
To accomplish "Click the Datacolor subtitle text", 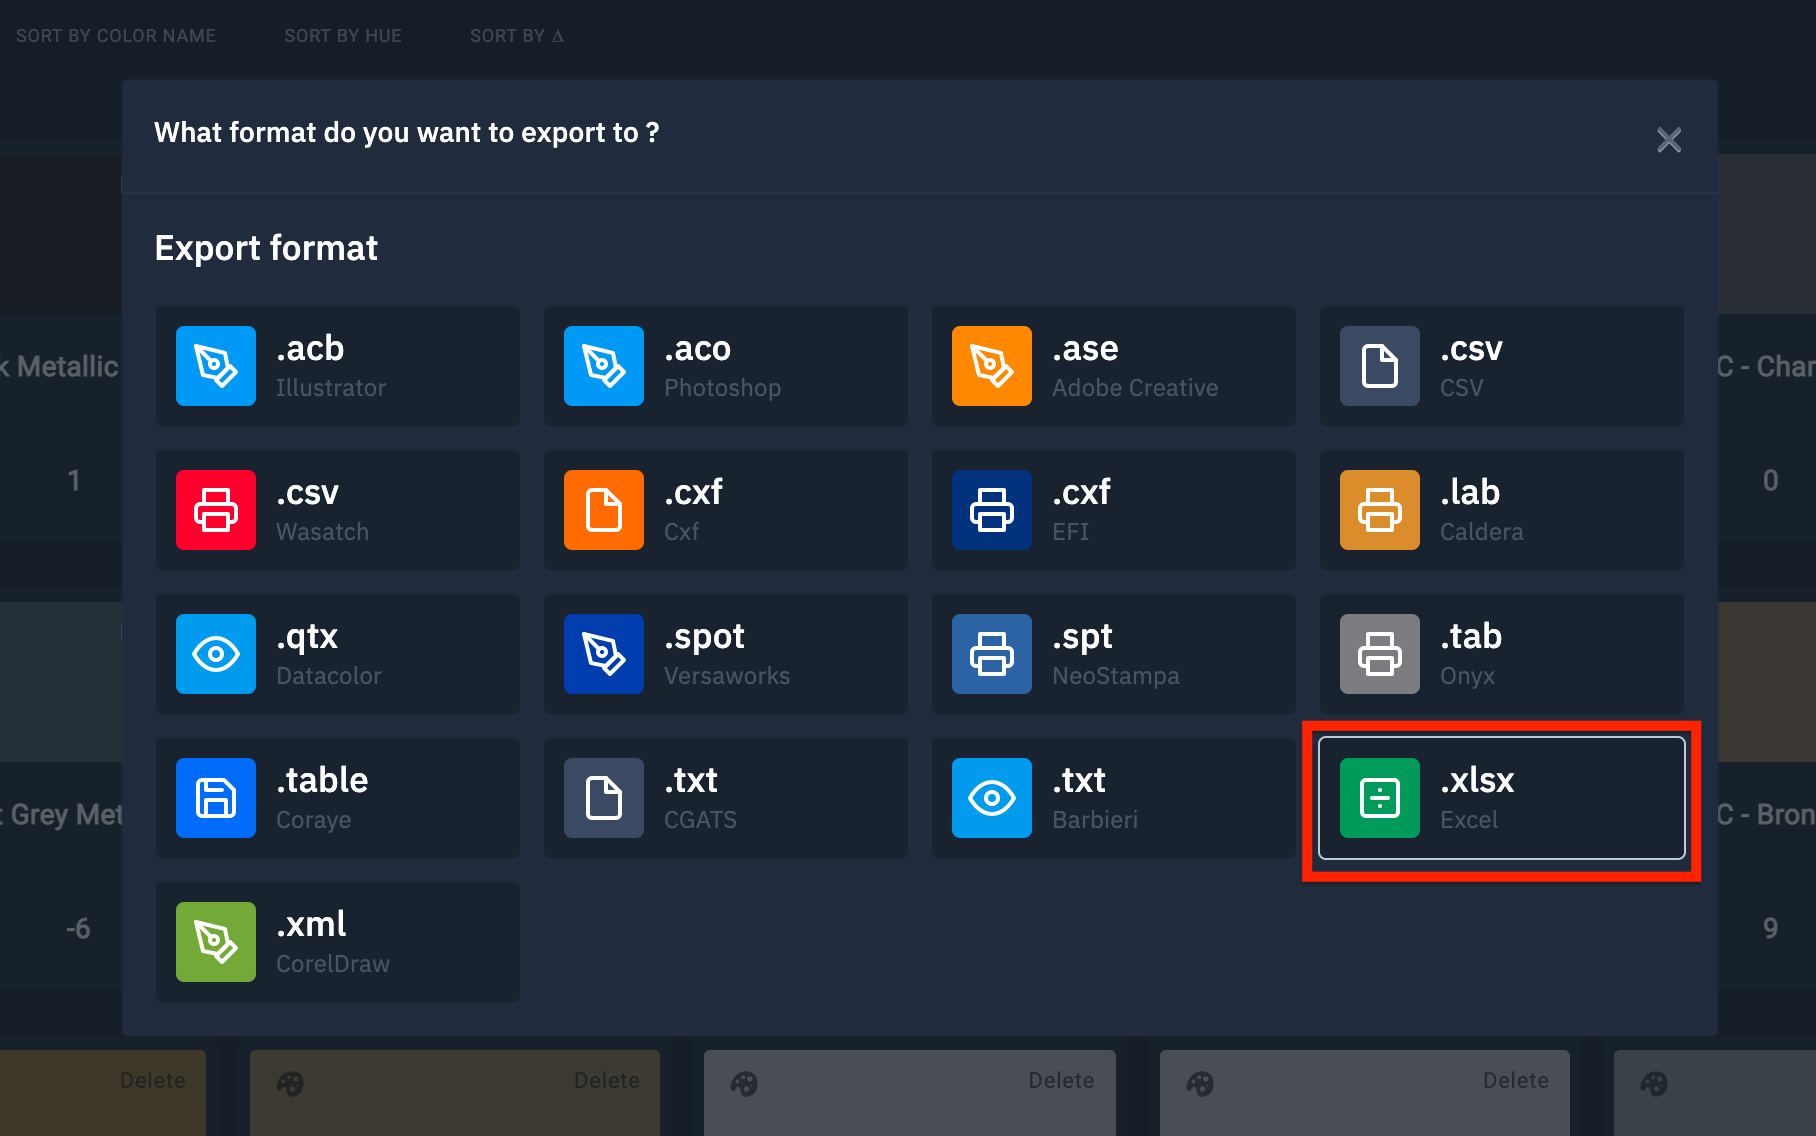I will tap(329, 676).
